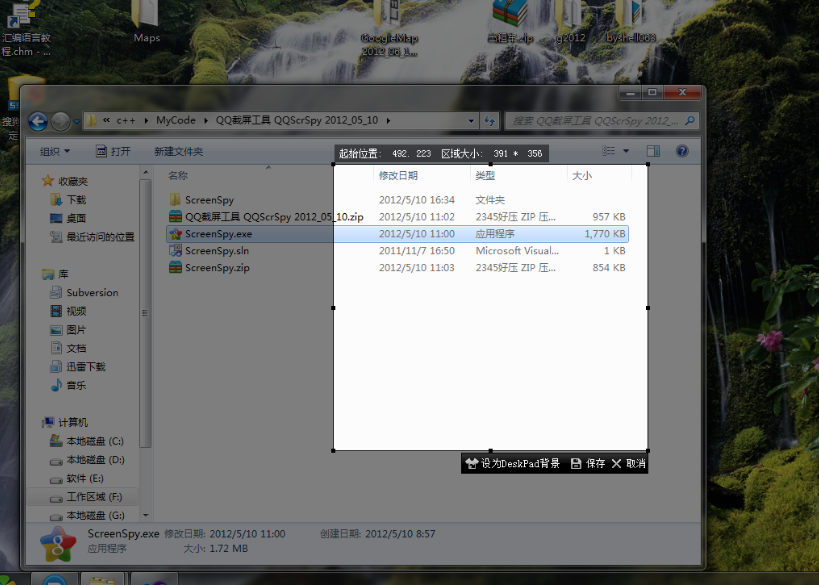
Task: Click the magnifier icon in search box
Action: pyautogui.click(x=689, y=121)
